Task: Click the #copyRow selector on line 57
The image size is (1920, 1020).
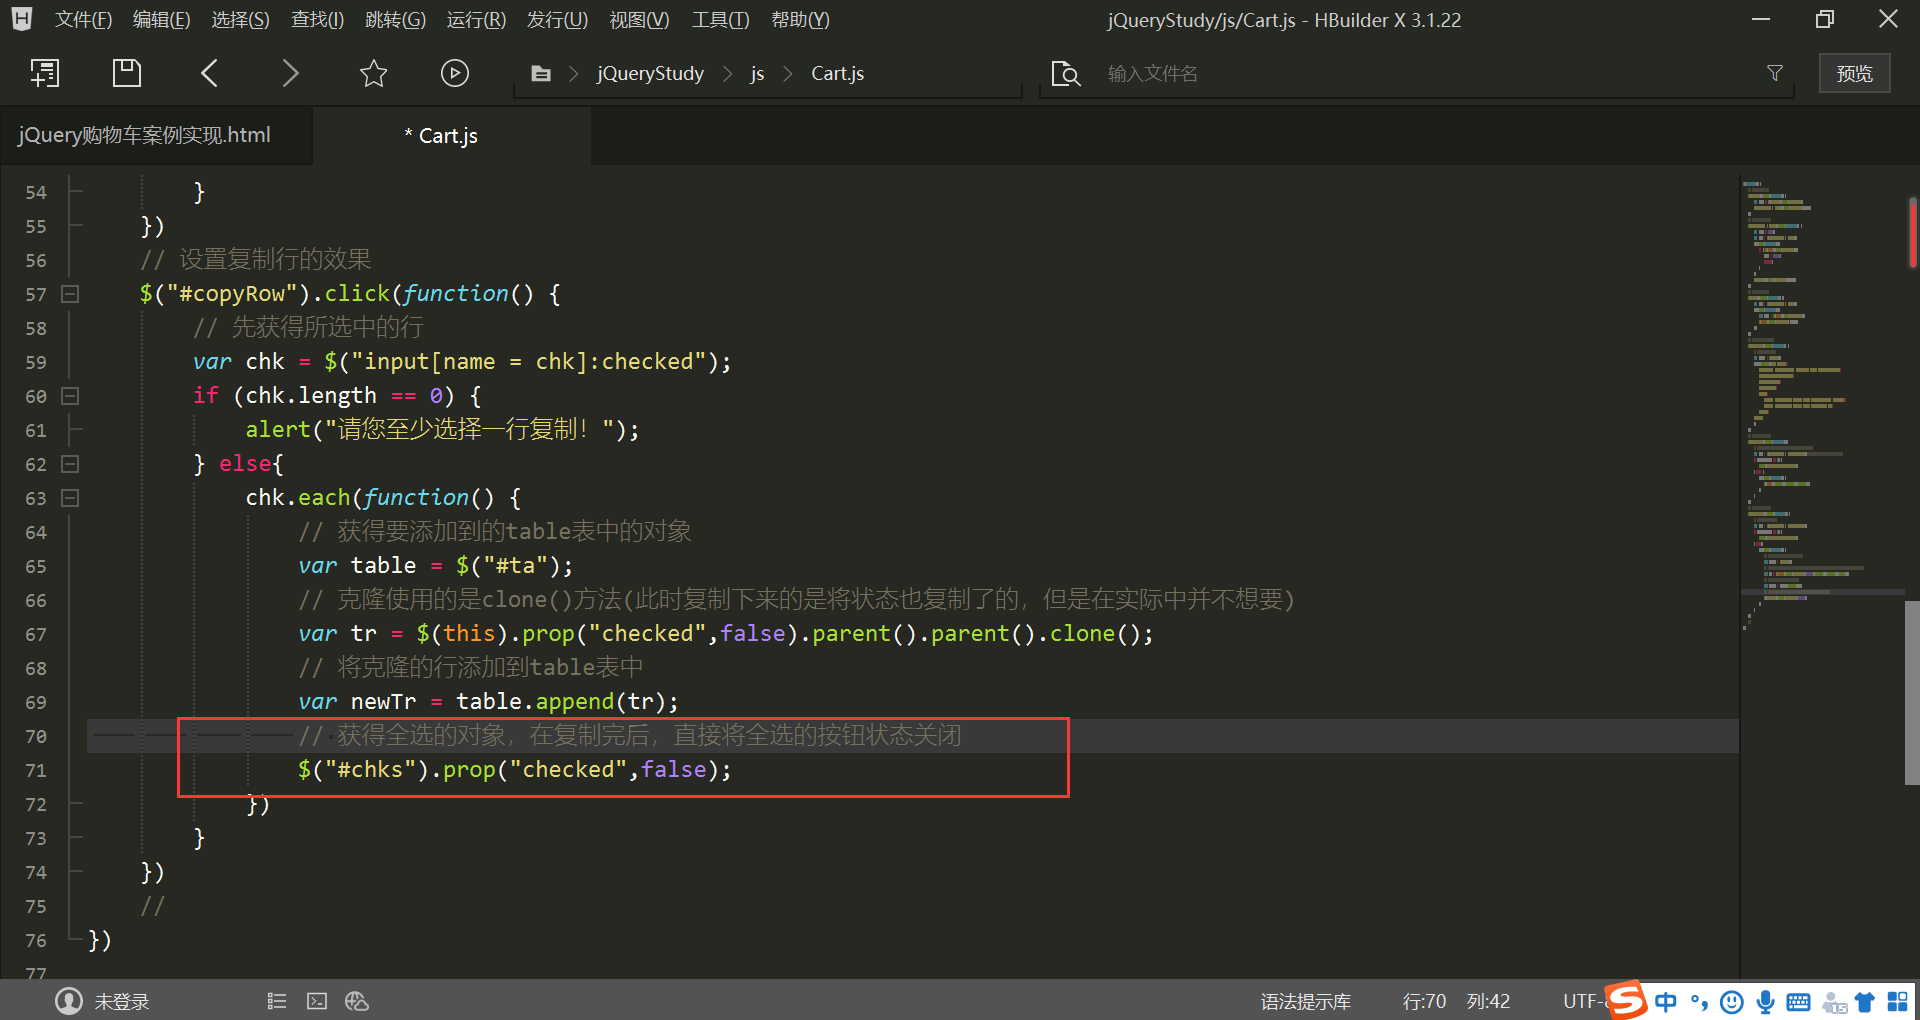Action: click(x=232, y=293)
